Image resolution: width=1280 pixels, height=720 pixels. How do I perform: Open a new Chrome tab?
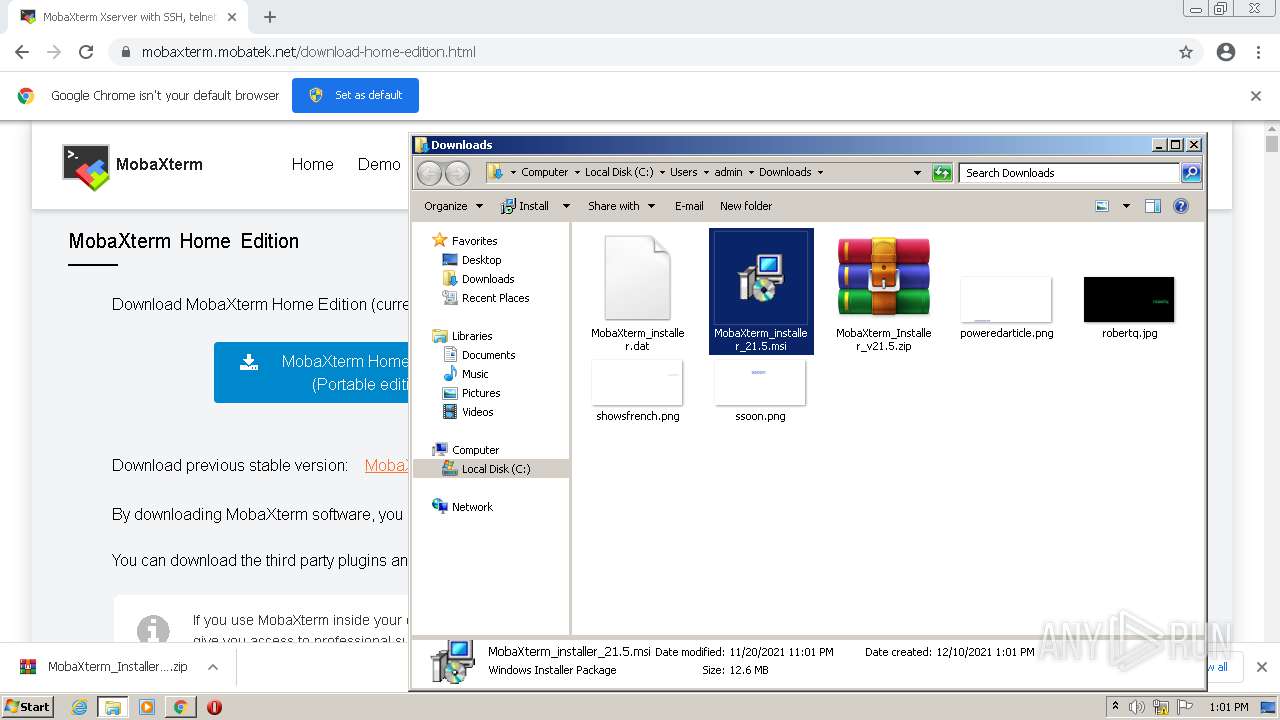click(269, 17)
